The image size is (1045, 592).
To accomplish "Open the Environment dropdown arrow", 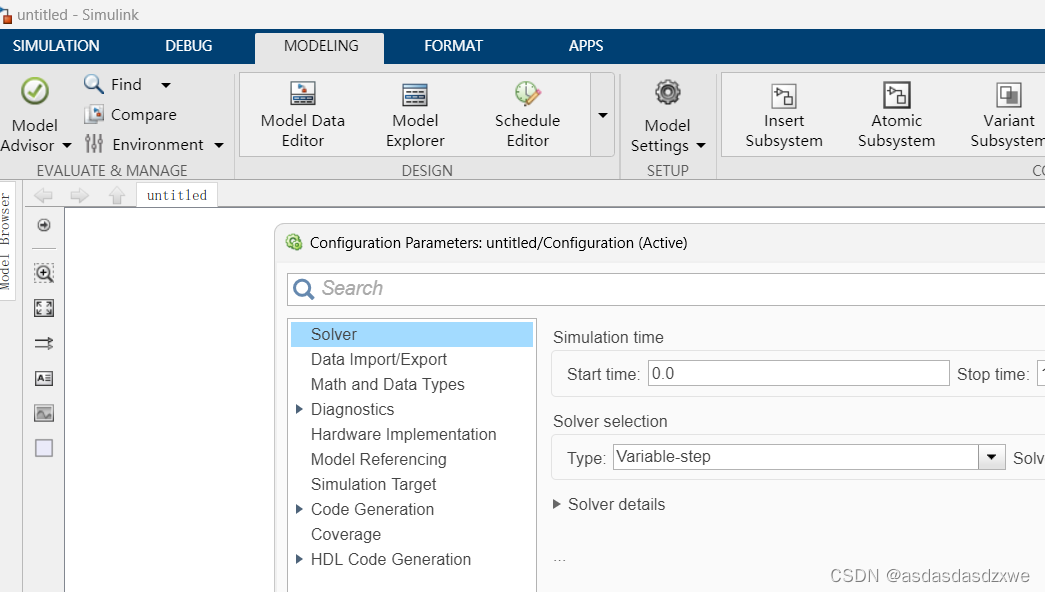I will click(x=219, y=145).
